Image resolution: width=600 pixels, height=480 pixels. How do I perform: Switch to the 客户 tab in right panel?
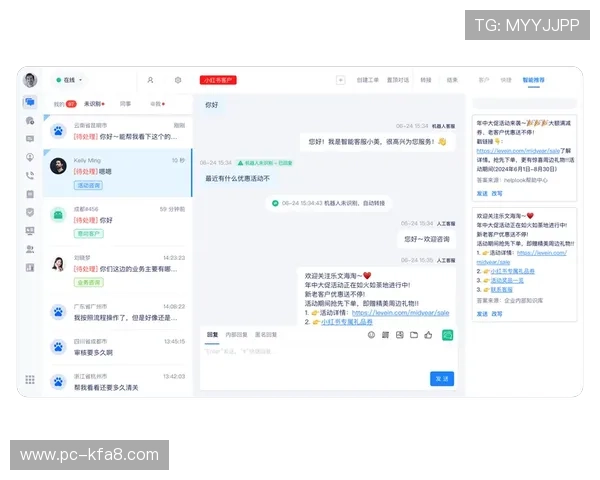click(x=484, y=80)
